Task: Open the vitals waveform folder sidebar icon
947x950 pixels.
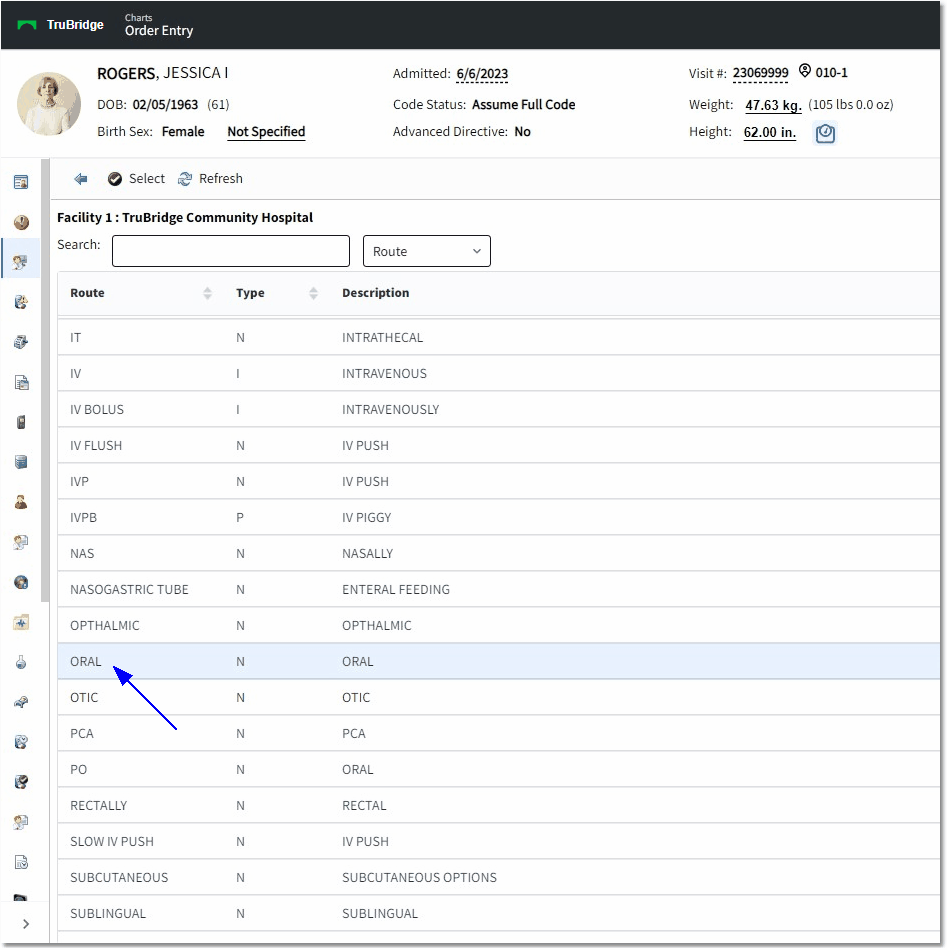Action: pyautogui.click(x=21, y=622)
